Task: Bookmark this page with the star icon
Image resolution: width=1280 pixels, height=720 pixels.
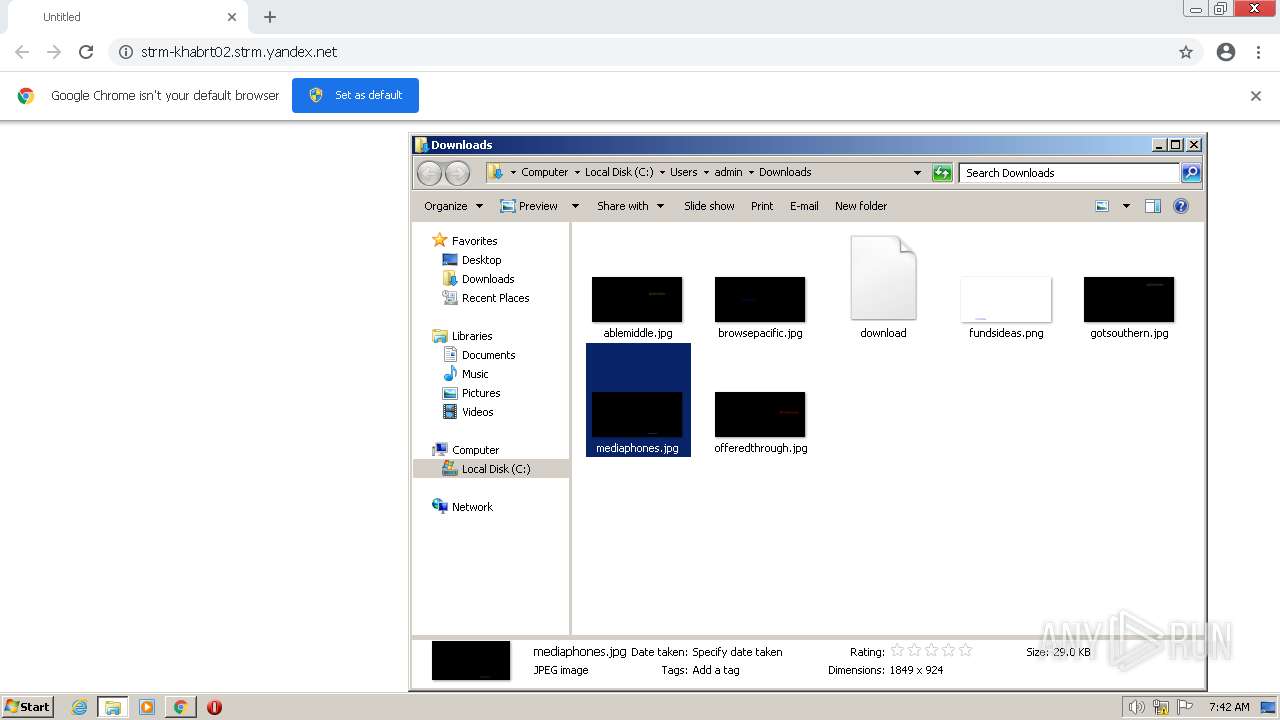Action: (x=1186, y=52)
